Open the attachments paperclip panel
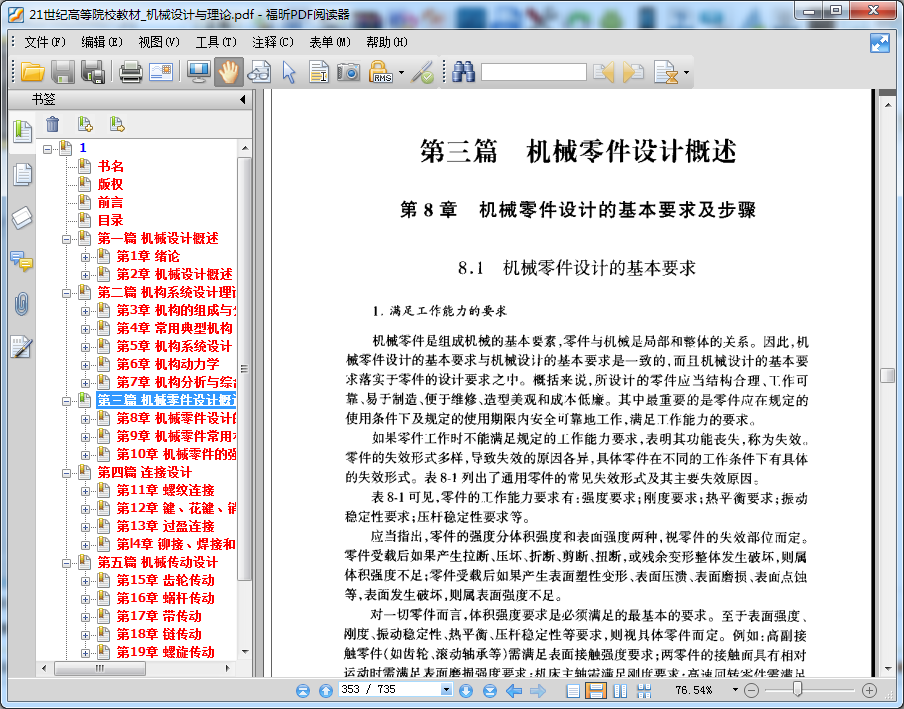 tap(22, 304)
